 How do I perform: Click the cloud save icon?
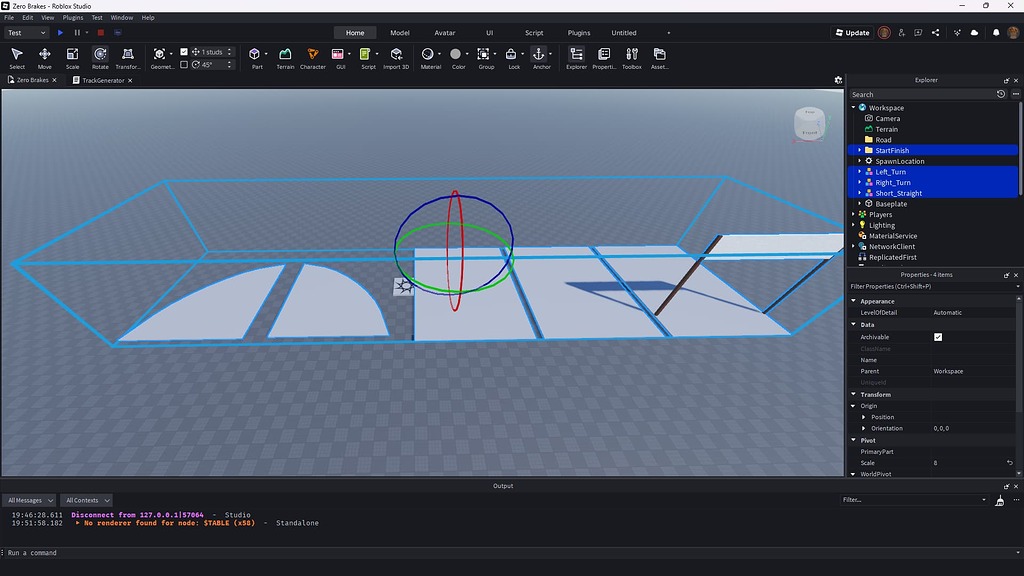pyautogui.click(x=974, y=33)
